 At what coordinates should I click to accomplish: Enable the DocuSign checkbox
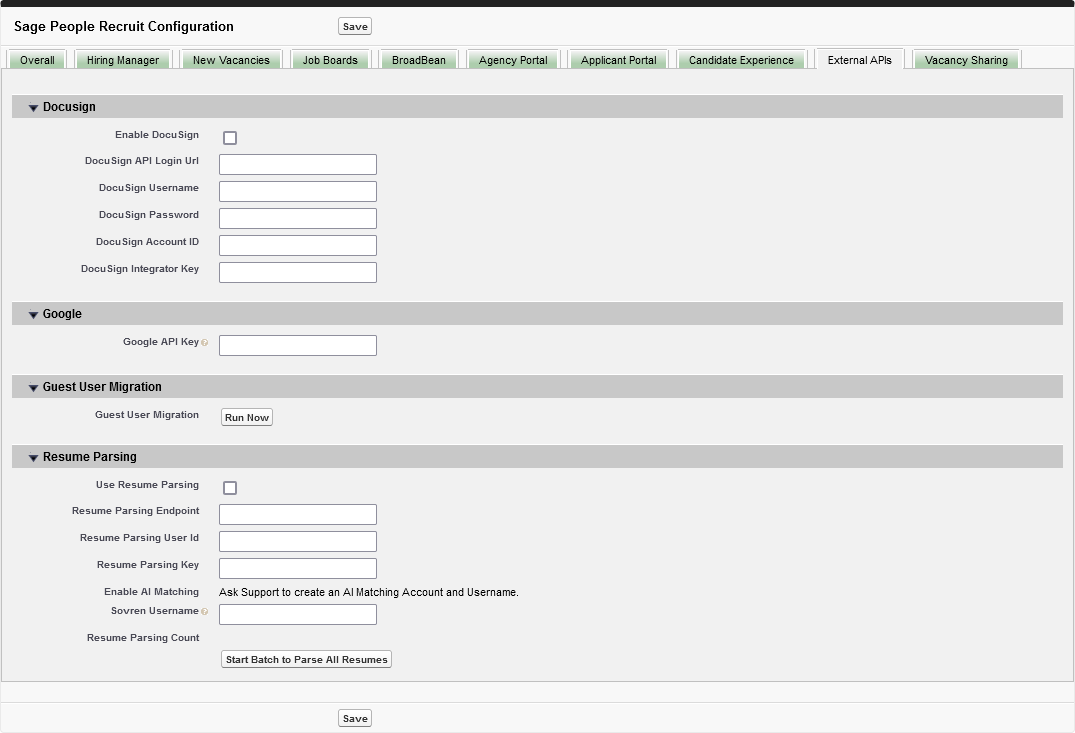[x=230, y=138]
